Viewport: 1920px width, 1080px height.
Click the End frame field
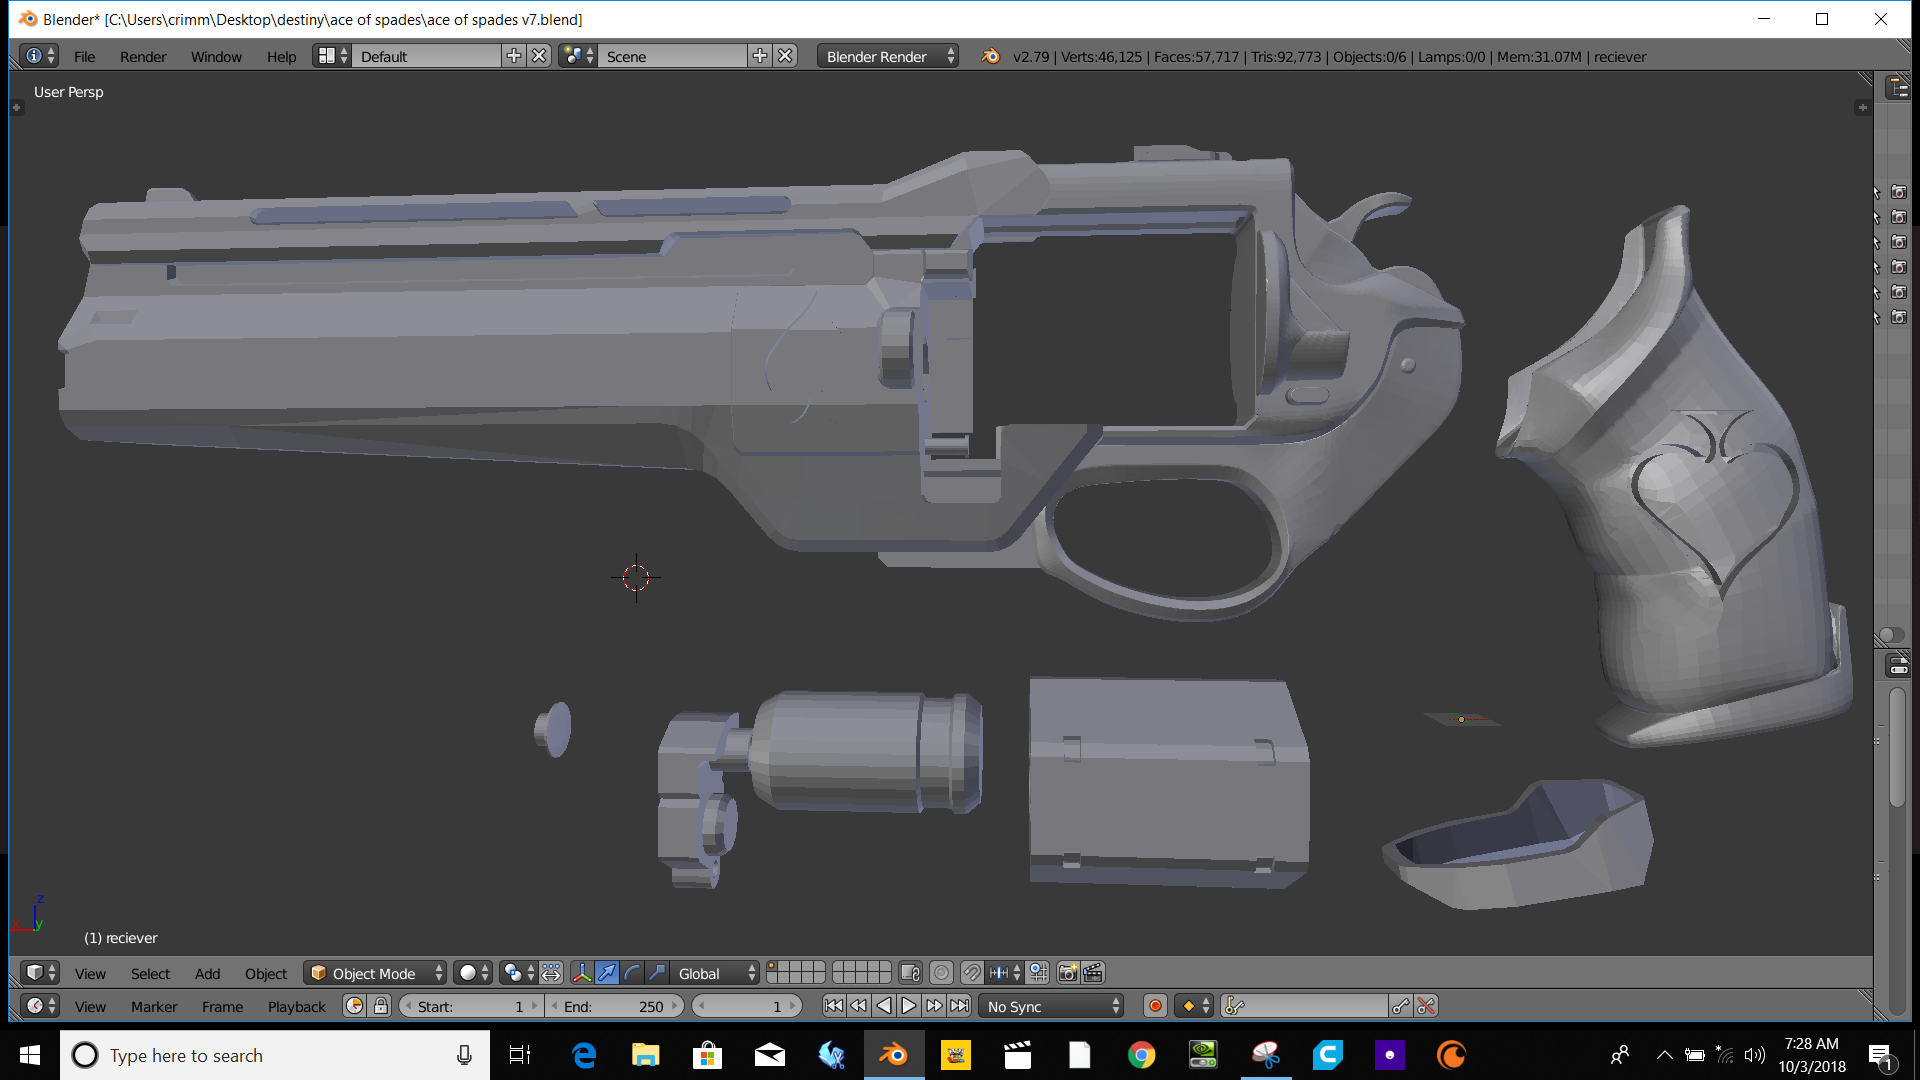(x=615, y=1006)
